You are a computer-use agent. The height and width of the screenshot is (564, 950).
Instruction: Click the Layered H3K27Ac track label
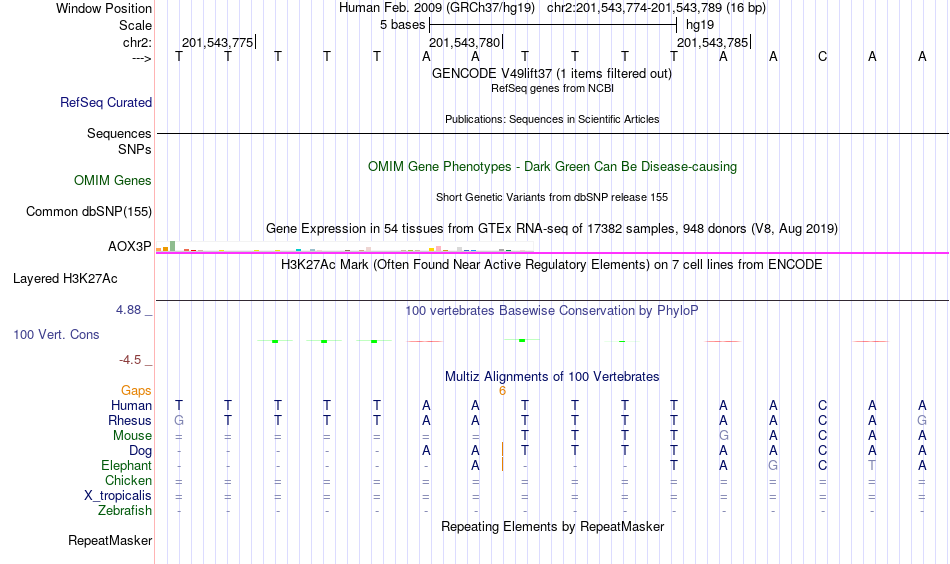click(65, 279)
